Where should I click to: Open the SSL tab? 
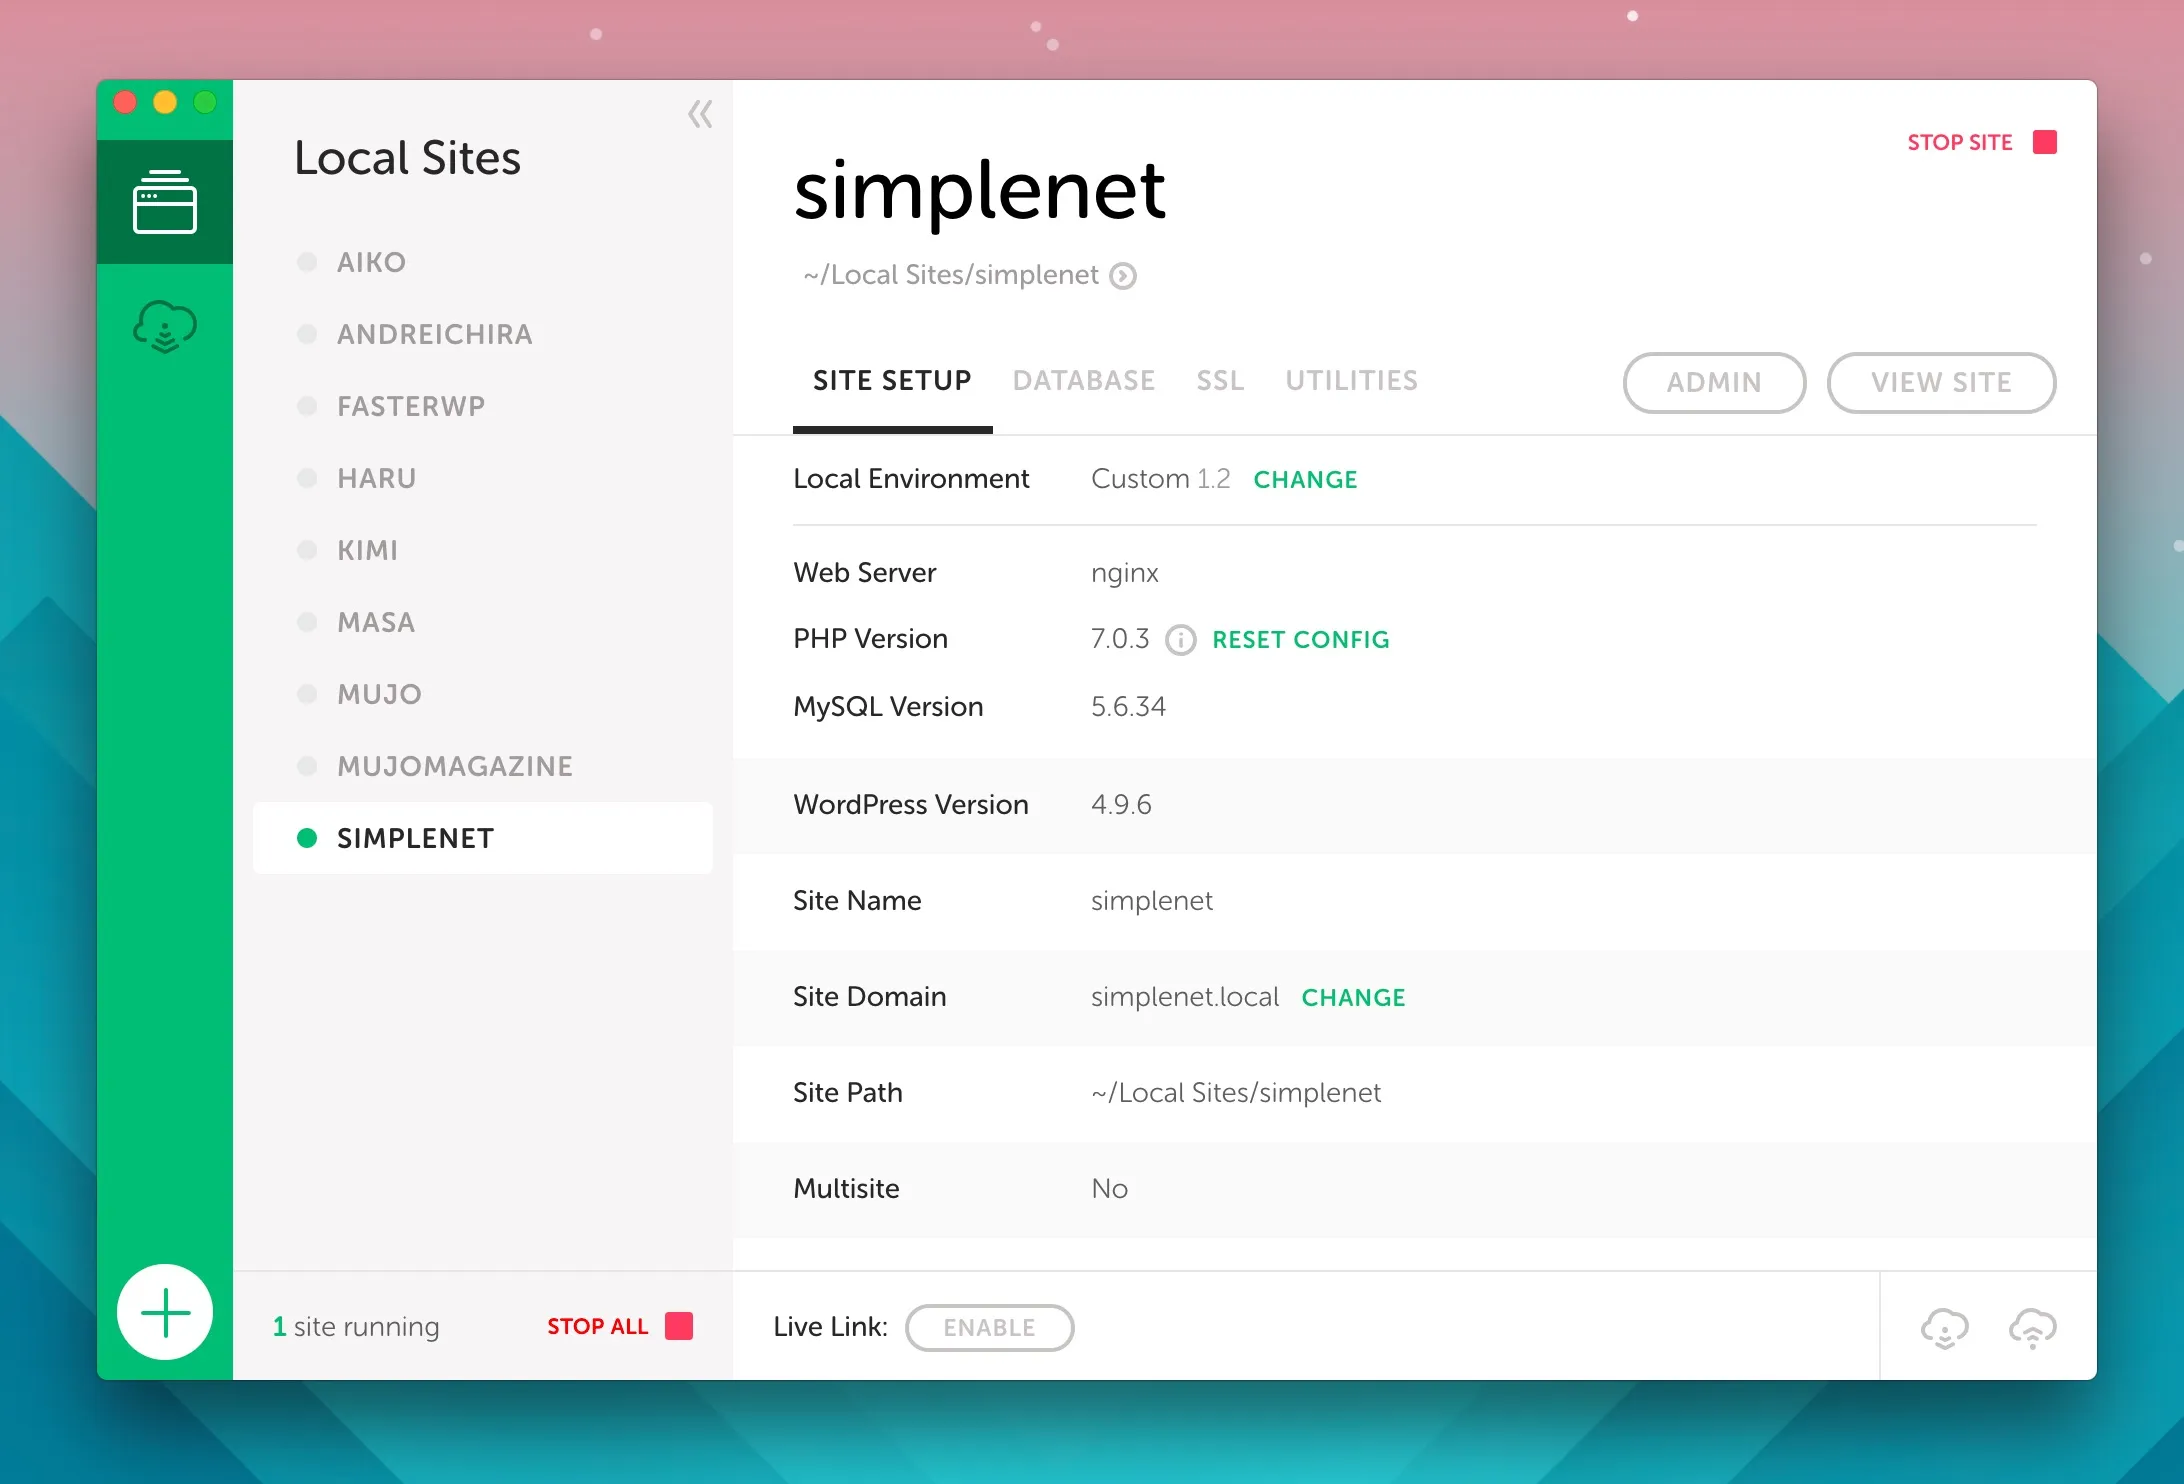(x=1220, y=381)
